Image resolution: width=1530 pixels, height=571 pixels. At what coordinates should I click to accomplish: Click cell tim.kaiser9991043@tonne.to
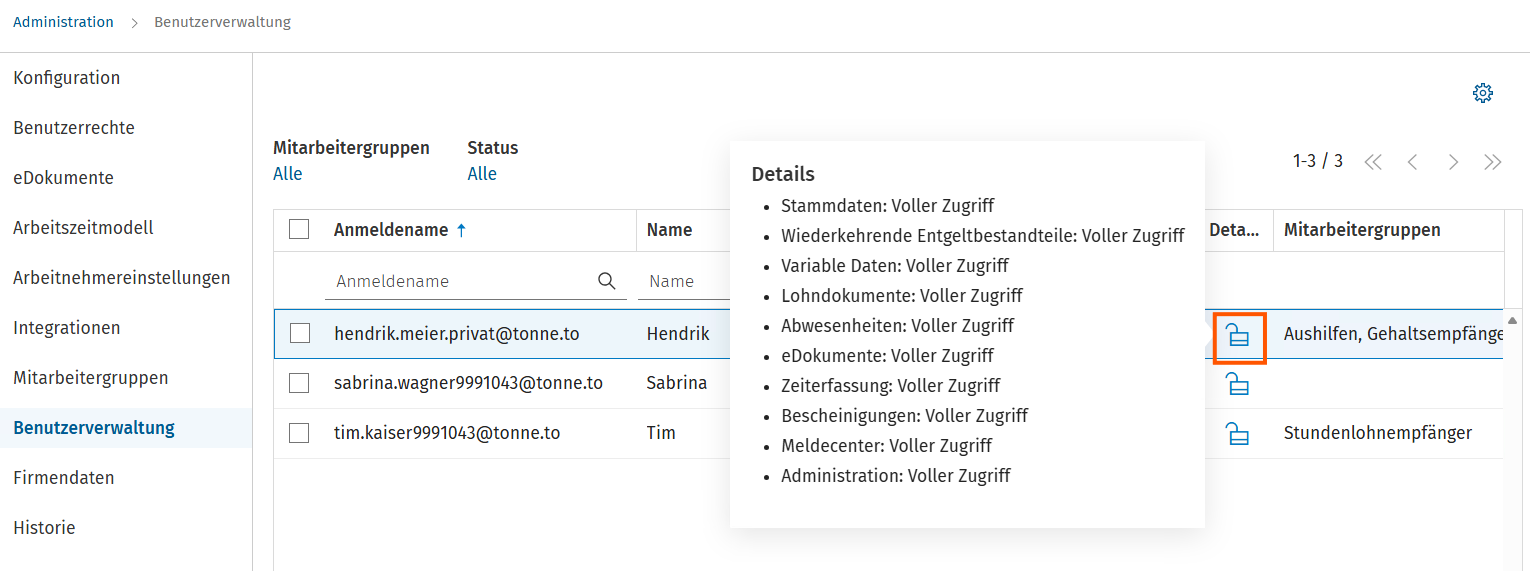[x=447, y=433]
